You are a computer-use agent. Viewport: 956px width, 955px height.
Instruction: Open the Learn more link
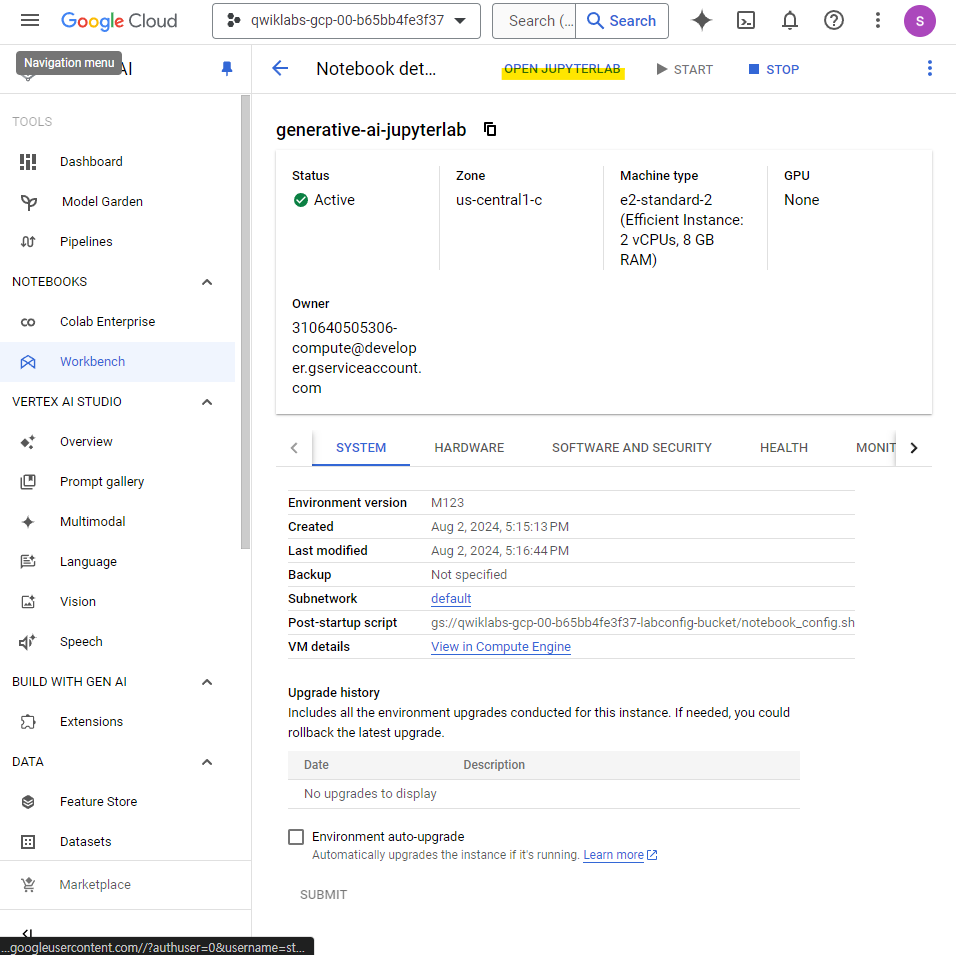[620, 855]
